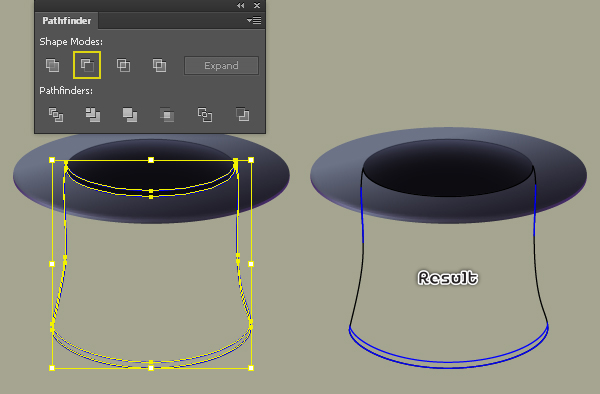Click the Outline pathfinder icon

pyautogui.click(x=205, y=115)
